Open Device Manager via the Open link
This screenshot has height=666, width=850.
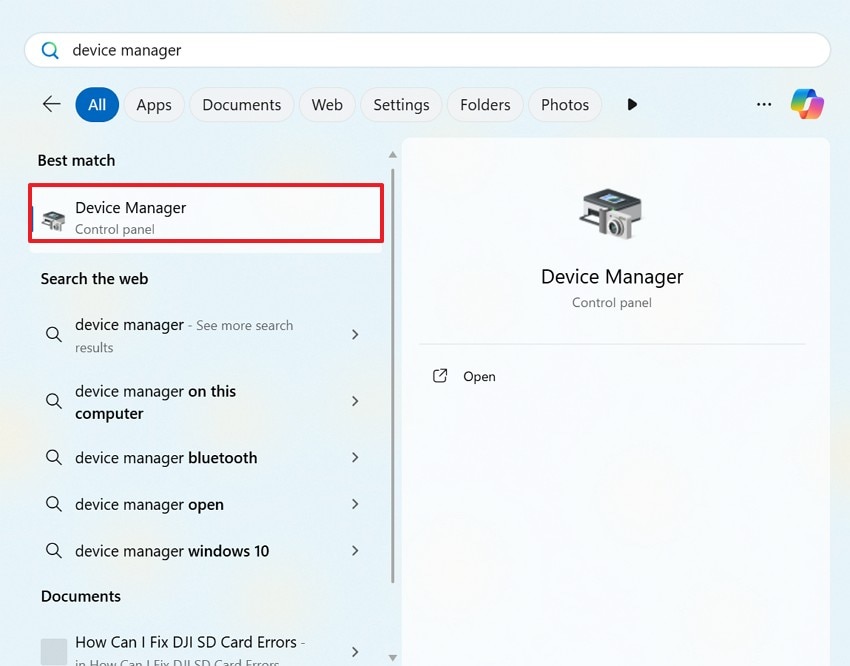click(479, 376)
